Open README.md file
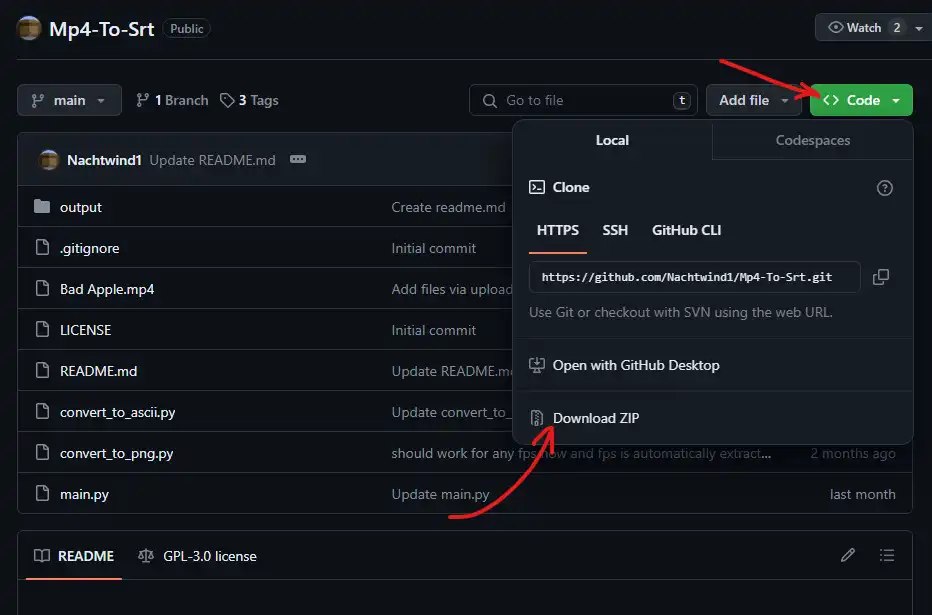The width and height of the screenshot is (932, 615). 98,371
